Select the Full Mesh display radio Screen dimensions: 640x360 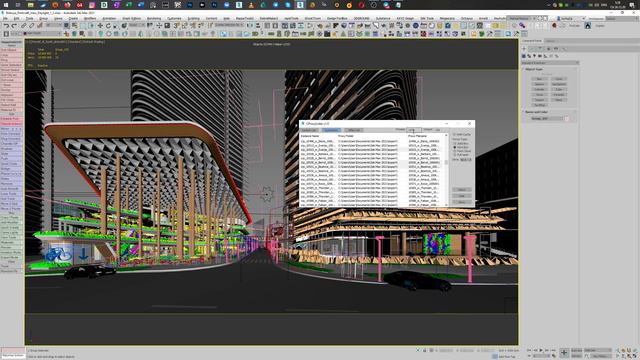pyautogui.click(x=455, y=155)
